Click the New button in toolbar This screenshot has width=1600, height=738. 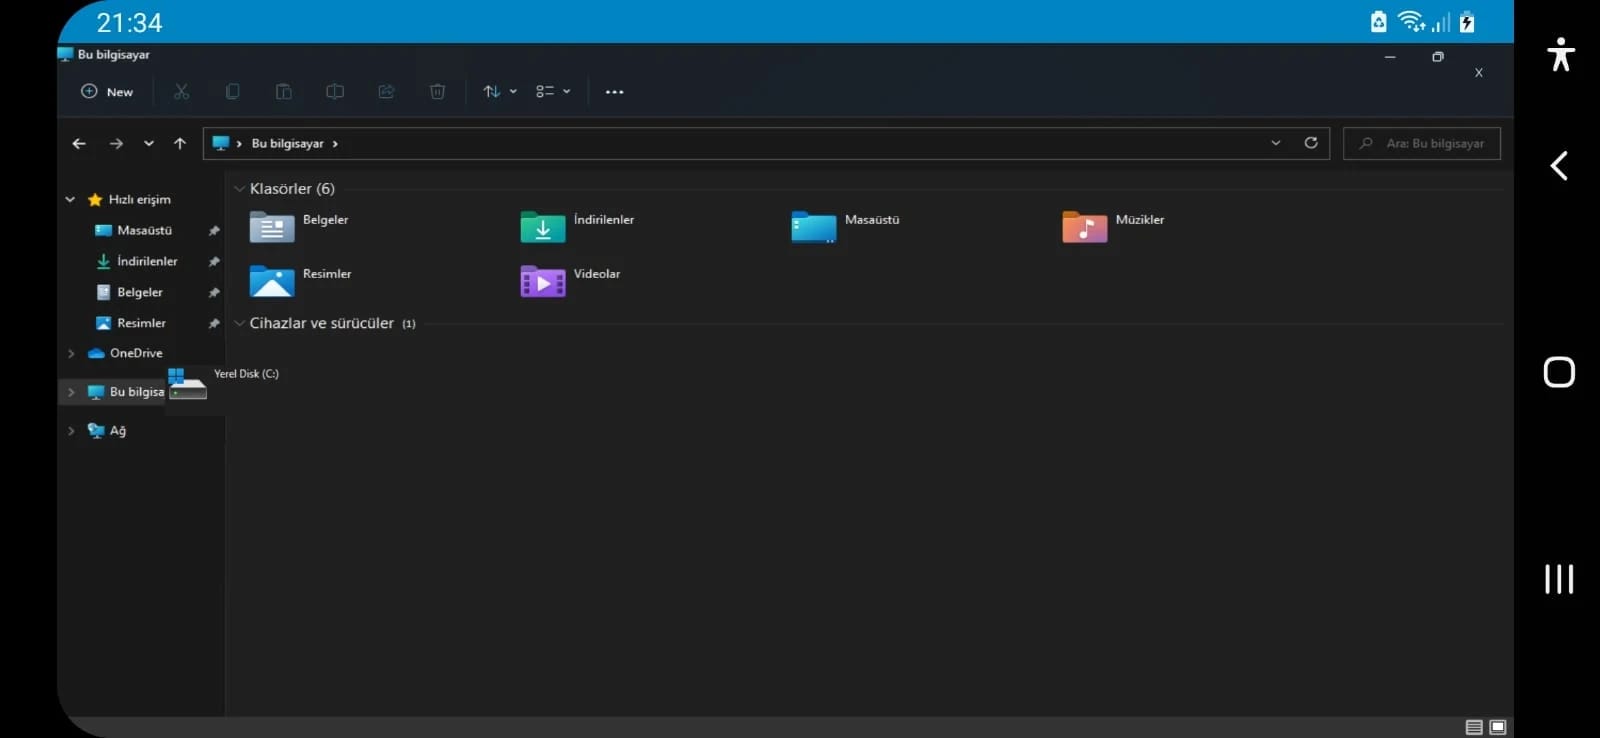coord(107,92)
